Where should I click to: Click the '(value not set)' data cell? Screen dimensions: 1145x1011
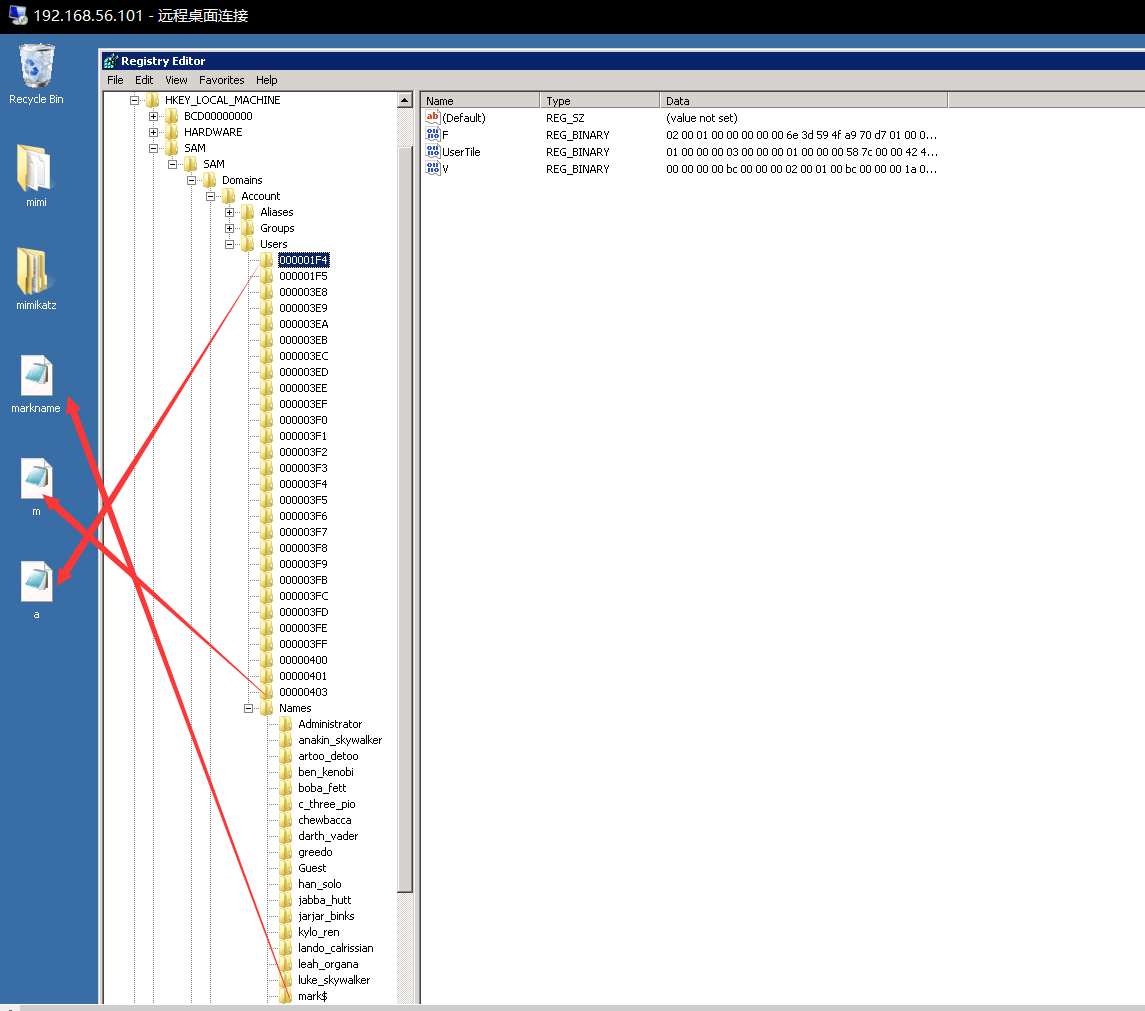tap(701, 118)
